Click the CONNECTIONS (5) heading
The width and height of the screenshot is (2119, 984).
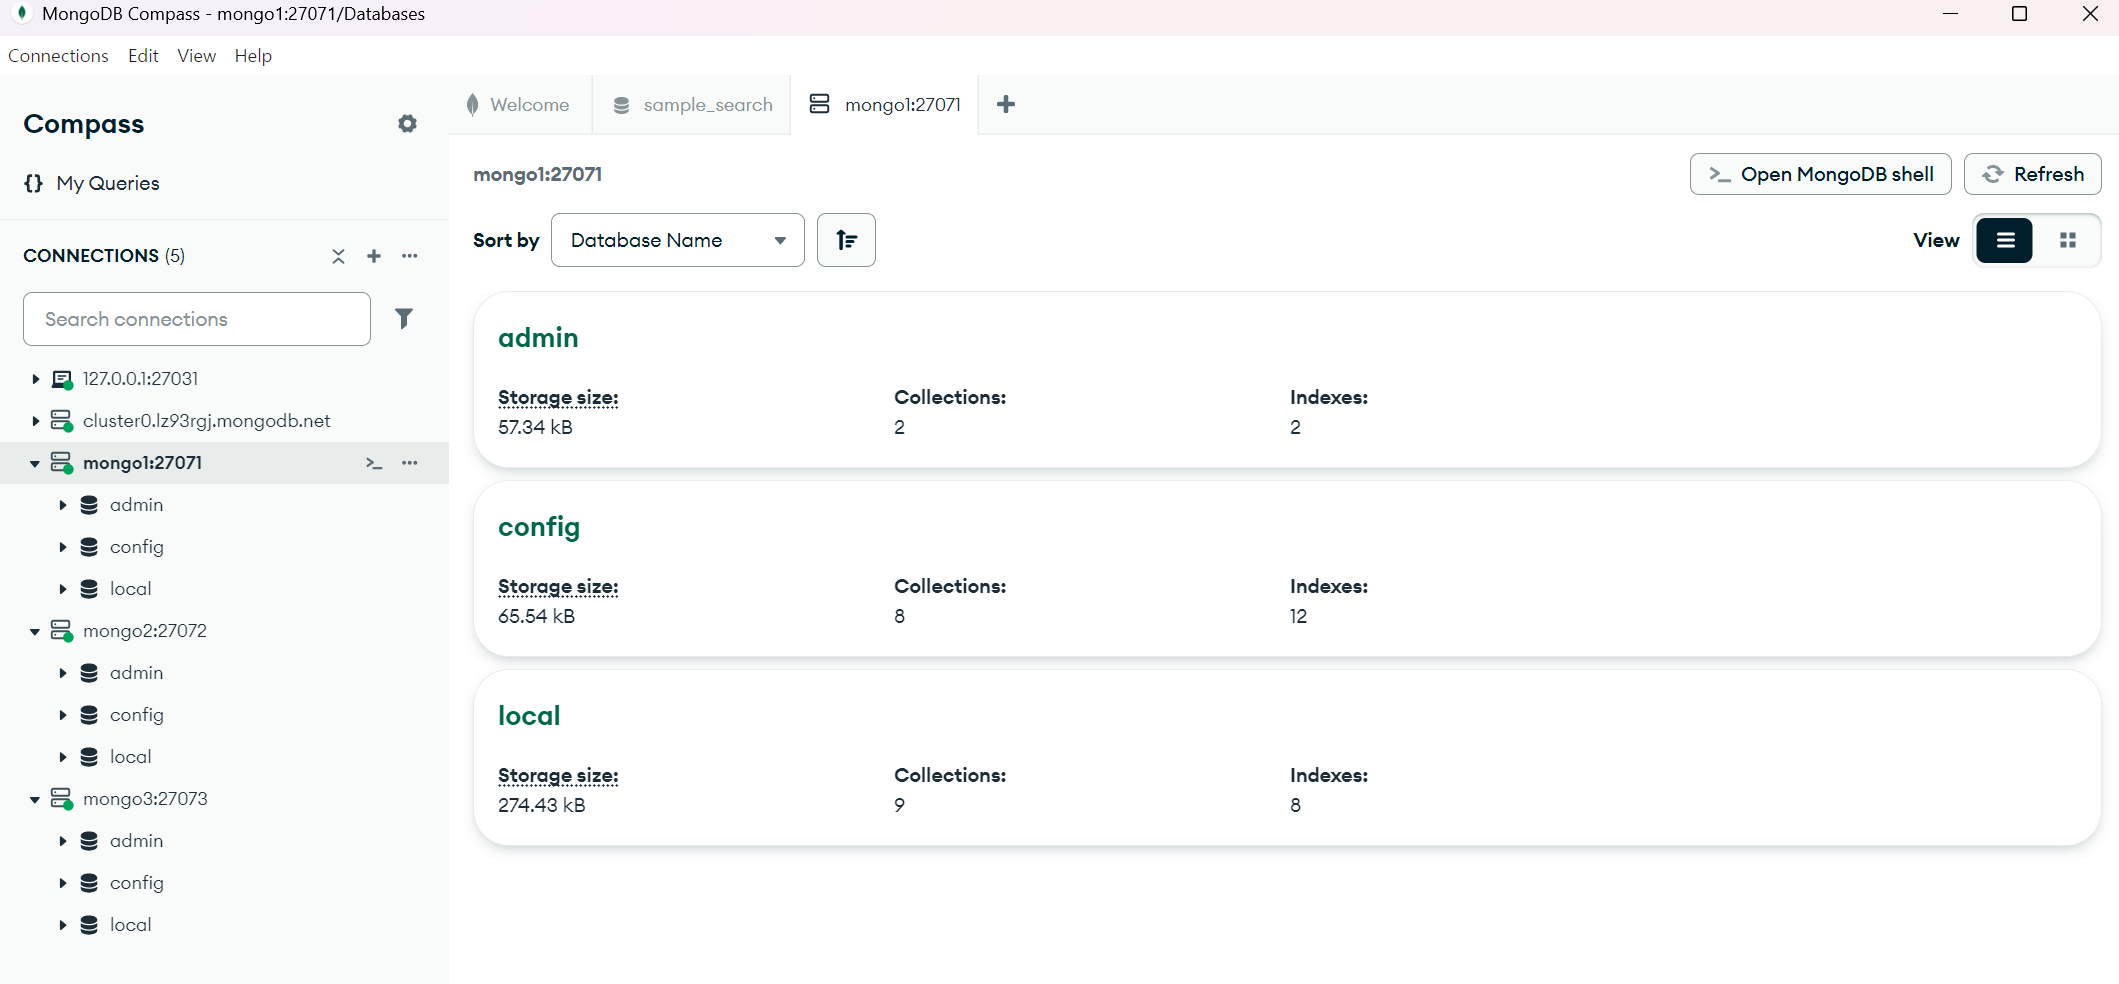pos(104,256)
